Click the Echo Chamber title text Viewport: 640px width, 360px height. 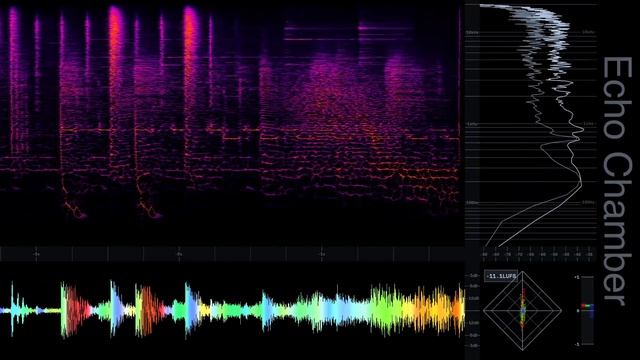coord(617,181)
